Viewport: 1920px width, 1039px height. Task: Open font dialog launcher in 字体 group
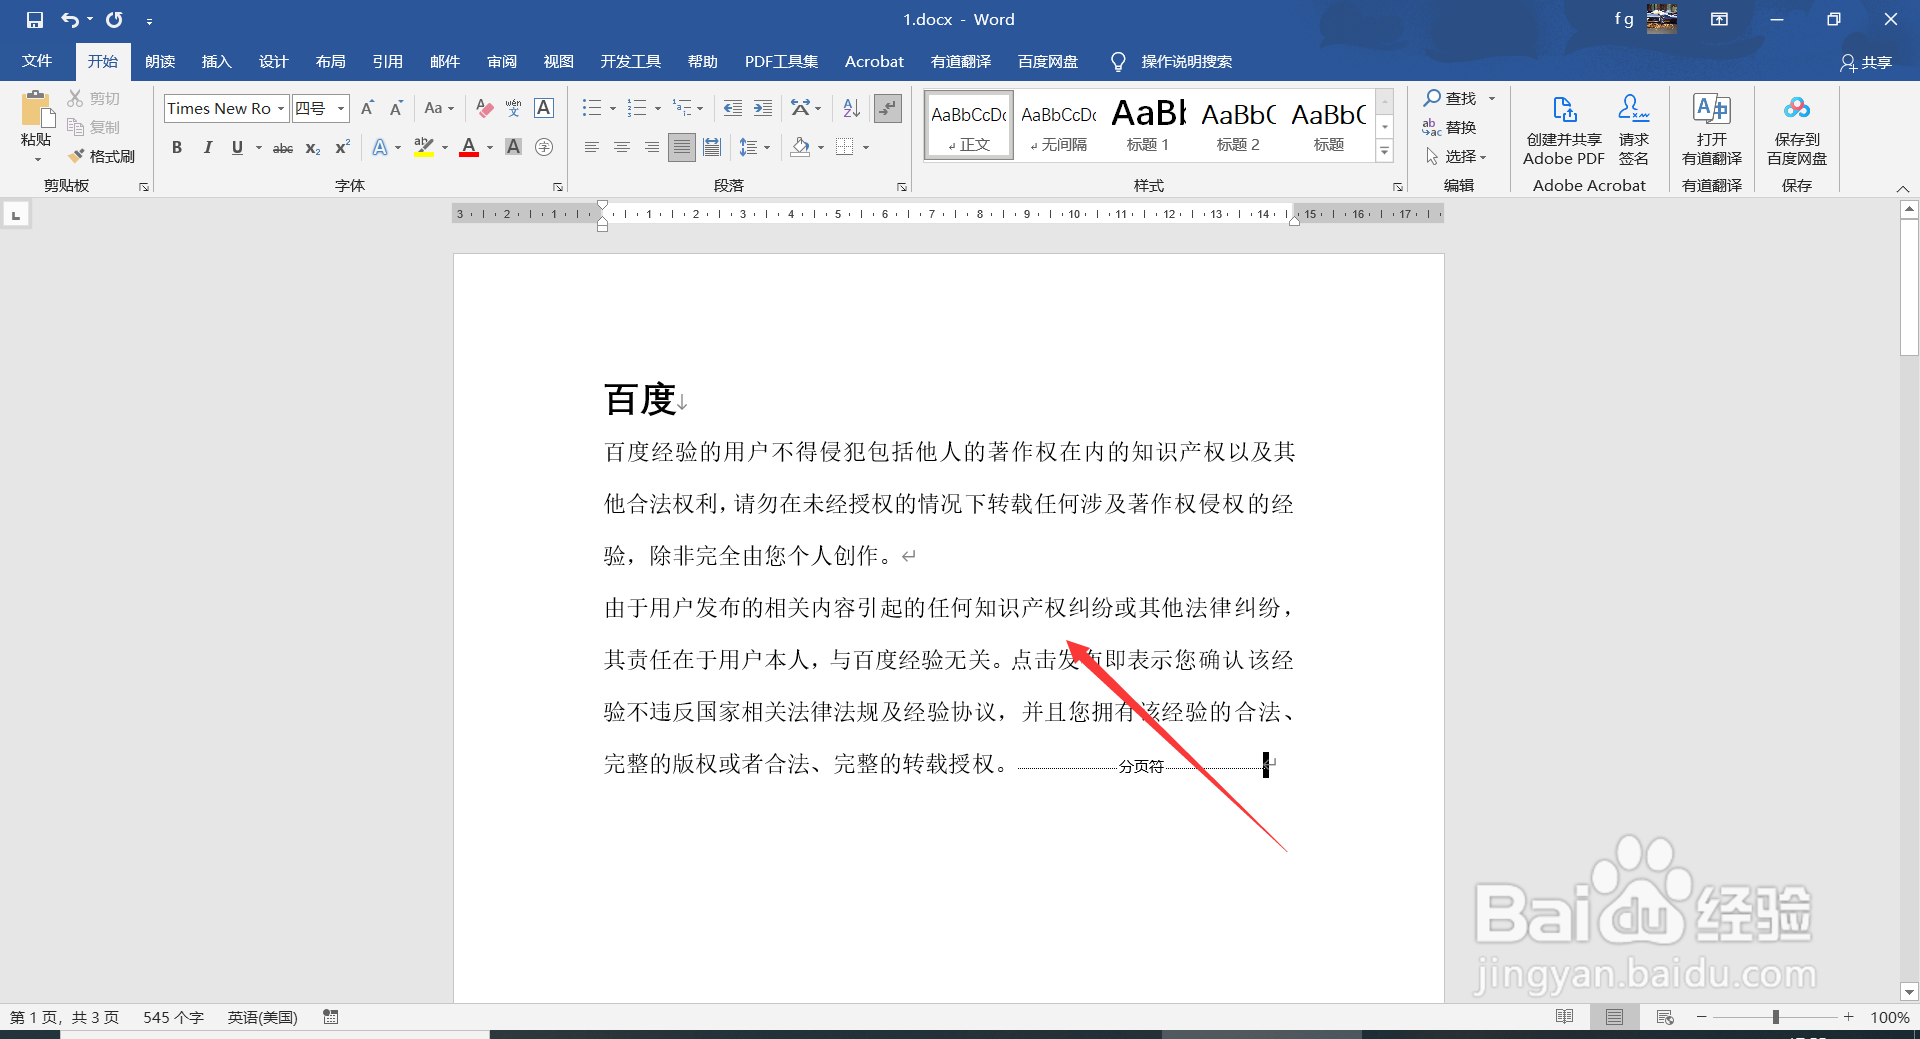tap(558, 186)
